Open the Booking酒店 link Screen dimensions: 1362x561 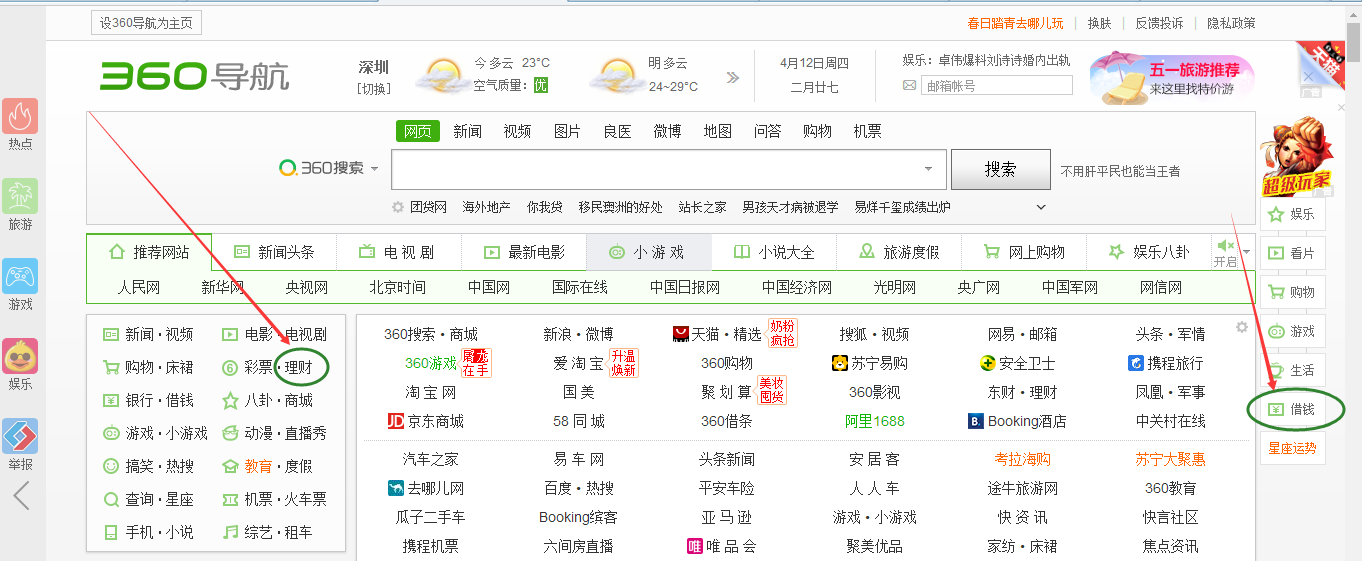click(1017, 421)
